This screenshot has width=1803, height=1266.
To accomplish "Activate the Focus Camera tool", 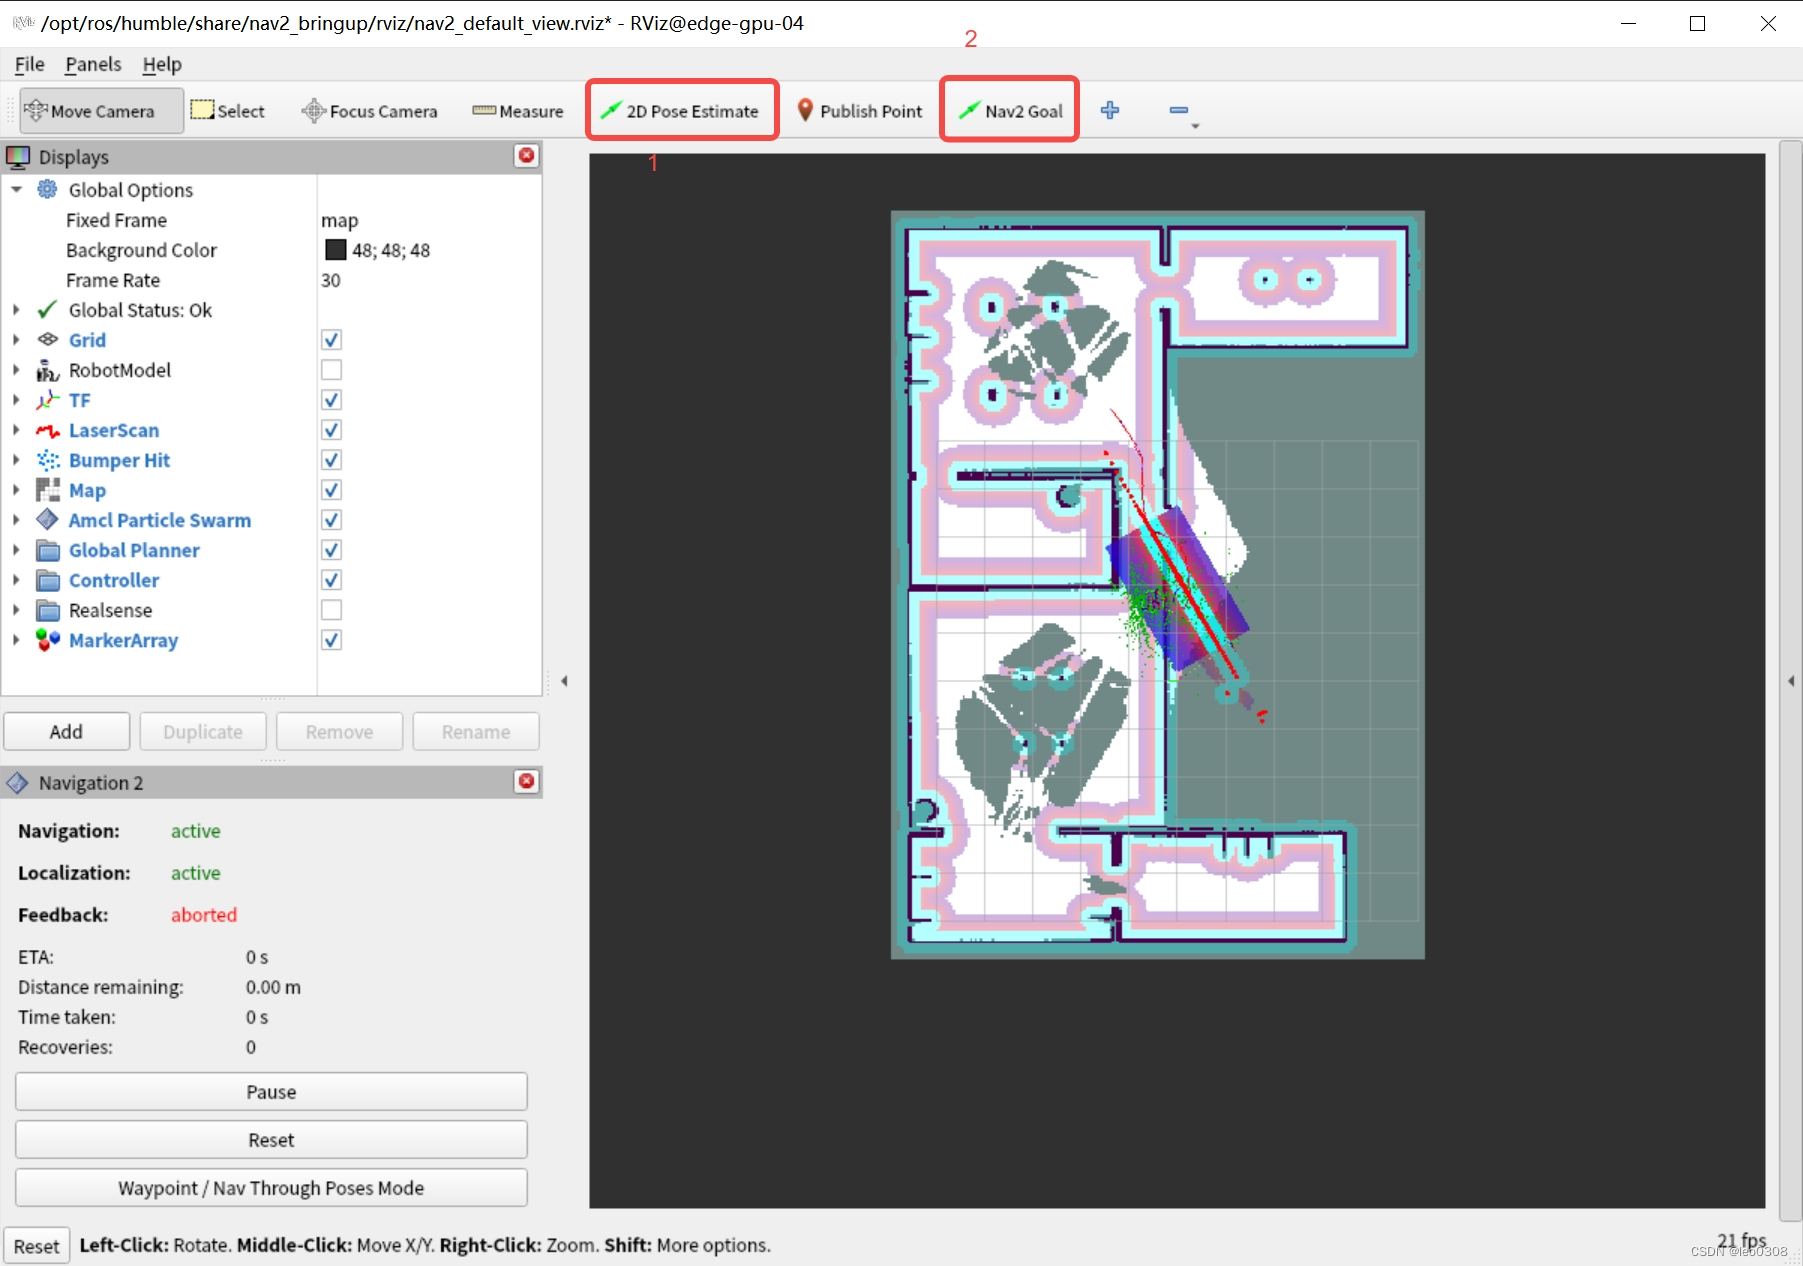I will 369,110.
